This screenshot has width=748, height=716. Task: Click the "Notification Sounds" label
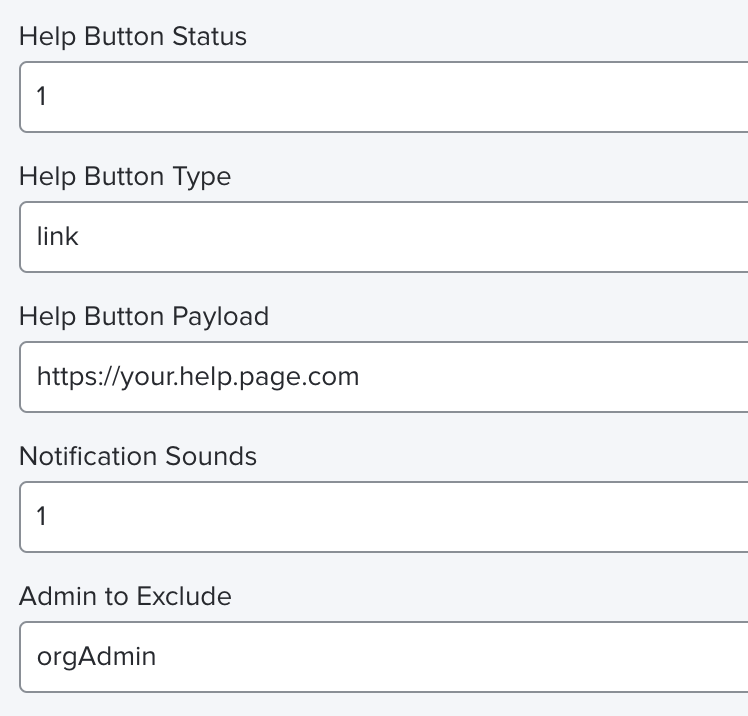click(x=138, y=457)
